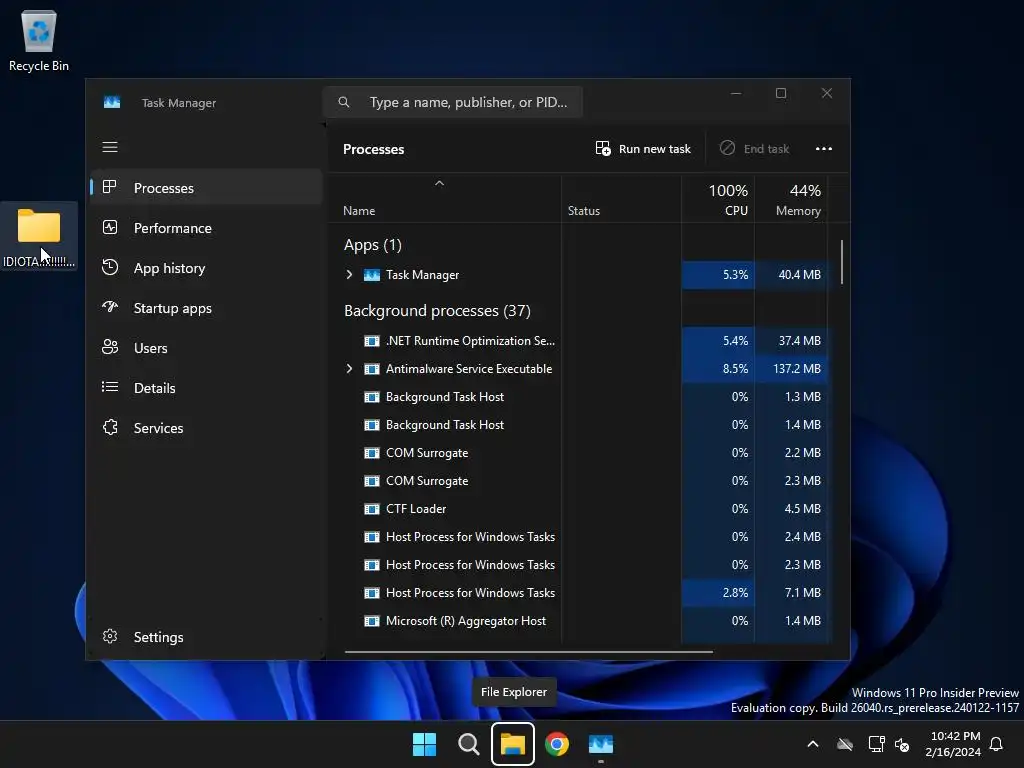Click the Antimalware Service Executable icon
The image size is (1024, 768).
[372, 369]
